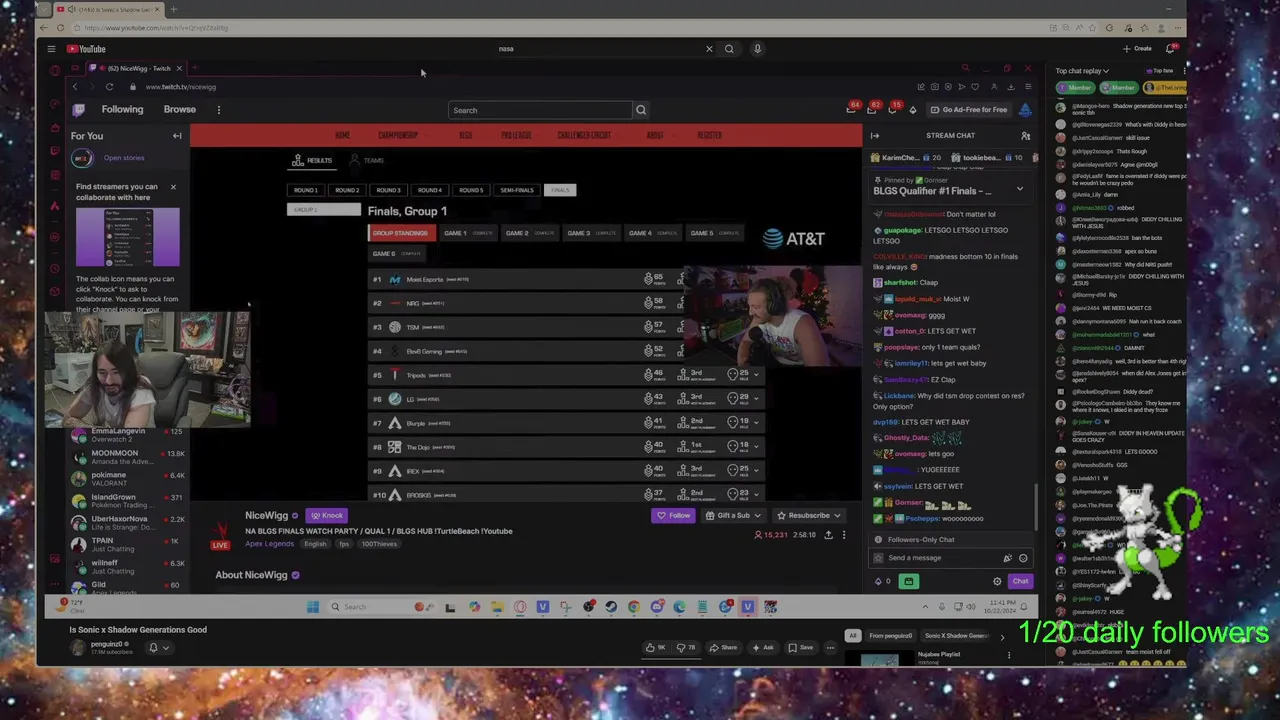Open the Twitch Bits gem icon
This screenshot has height=720, width=1280.
(912, 110)
